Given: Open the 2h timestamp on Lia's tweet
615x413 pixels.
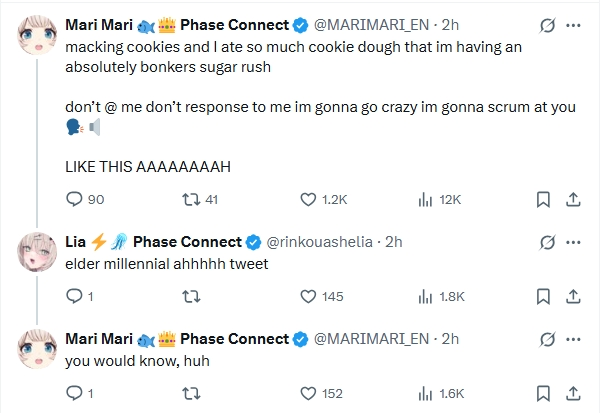Looking at the screenshot, I should point(394,241).
